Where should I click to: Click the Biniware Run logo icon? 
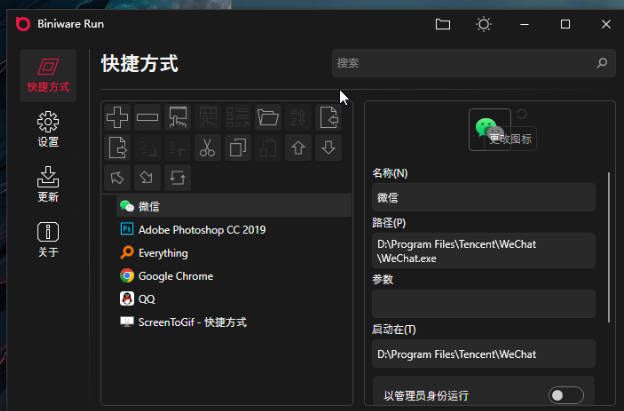pyautogui.click(x=23, y=24)
